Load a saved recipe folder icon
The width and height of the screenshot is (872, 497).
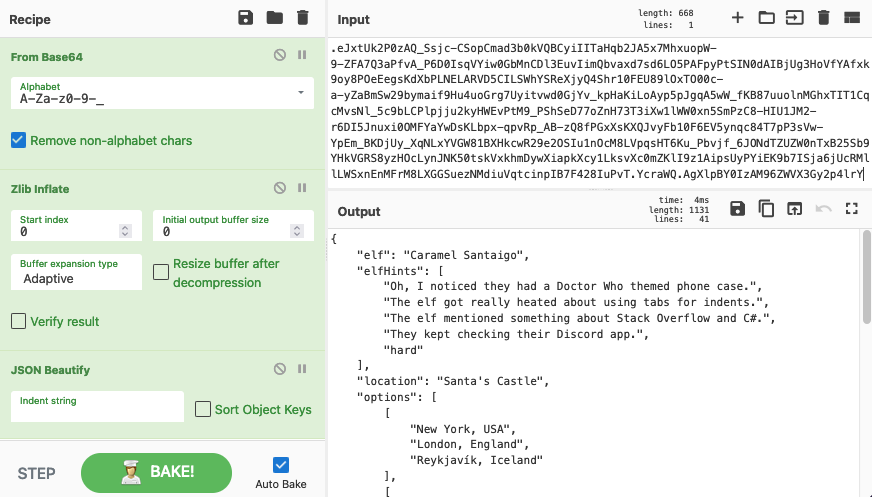click(x=275, y=18)
